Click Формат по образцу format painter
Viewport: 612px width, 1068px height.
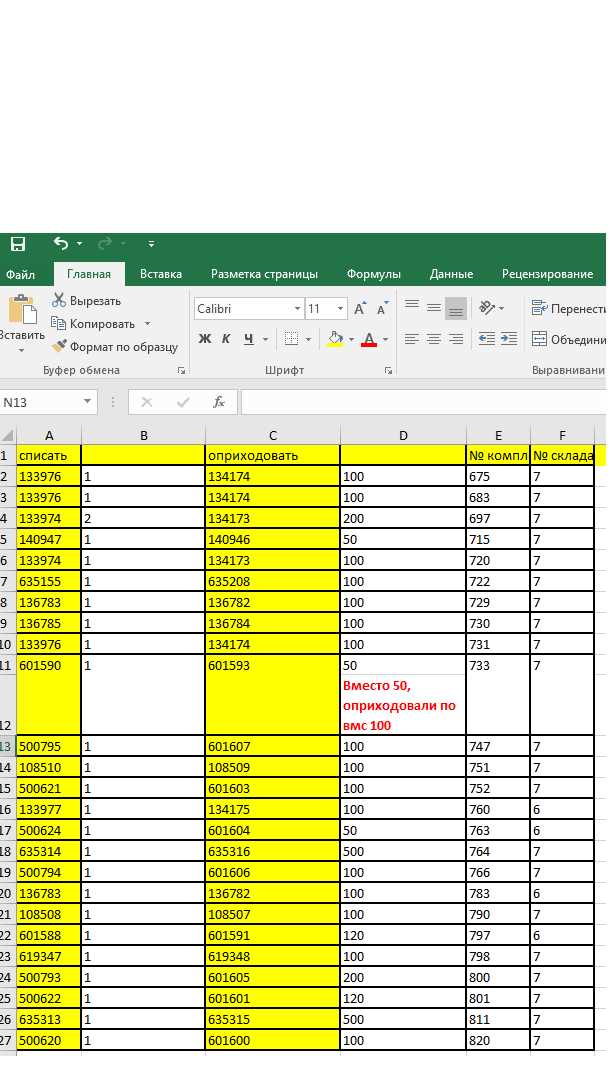click(114, 347)
